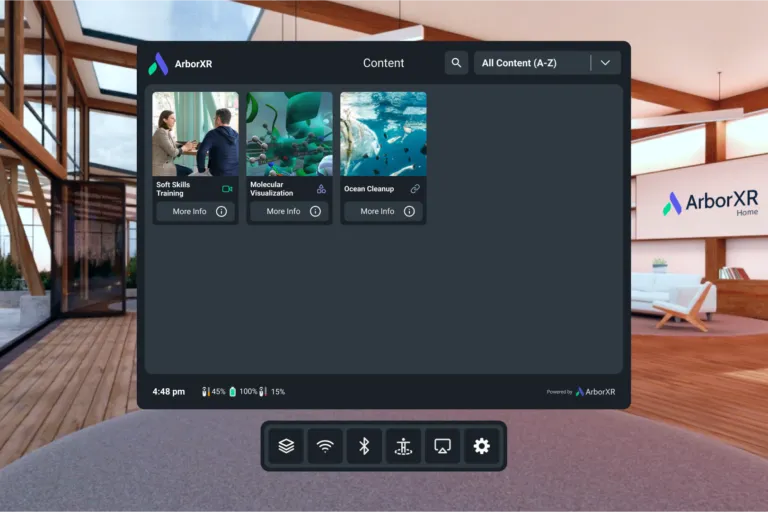
Task: Open the search magnifier button
Action: [456, 63]
